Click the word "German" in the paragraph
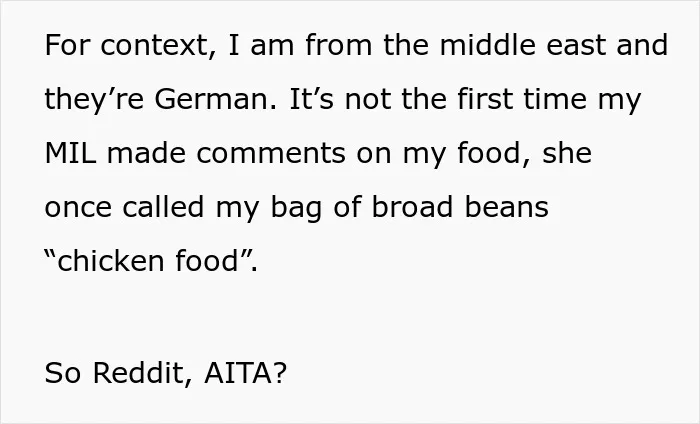This screenshot has width=700, height=424. 215,99
